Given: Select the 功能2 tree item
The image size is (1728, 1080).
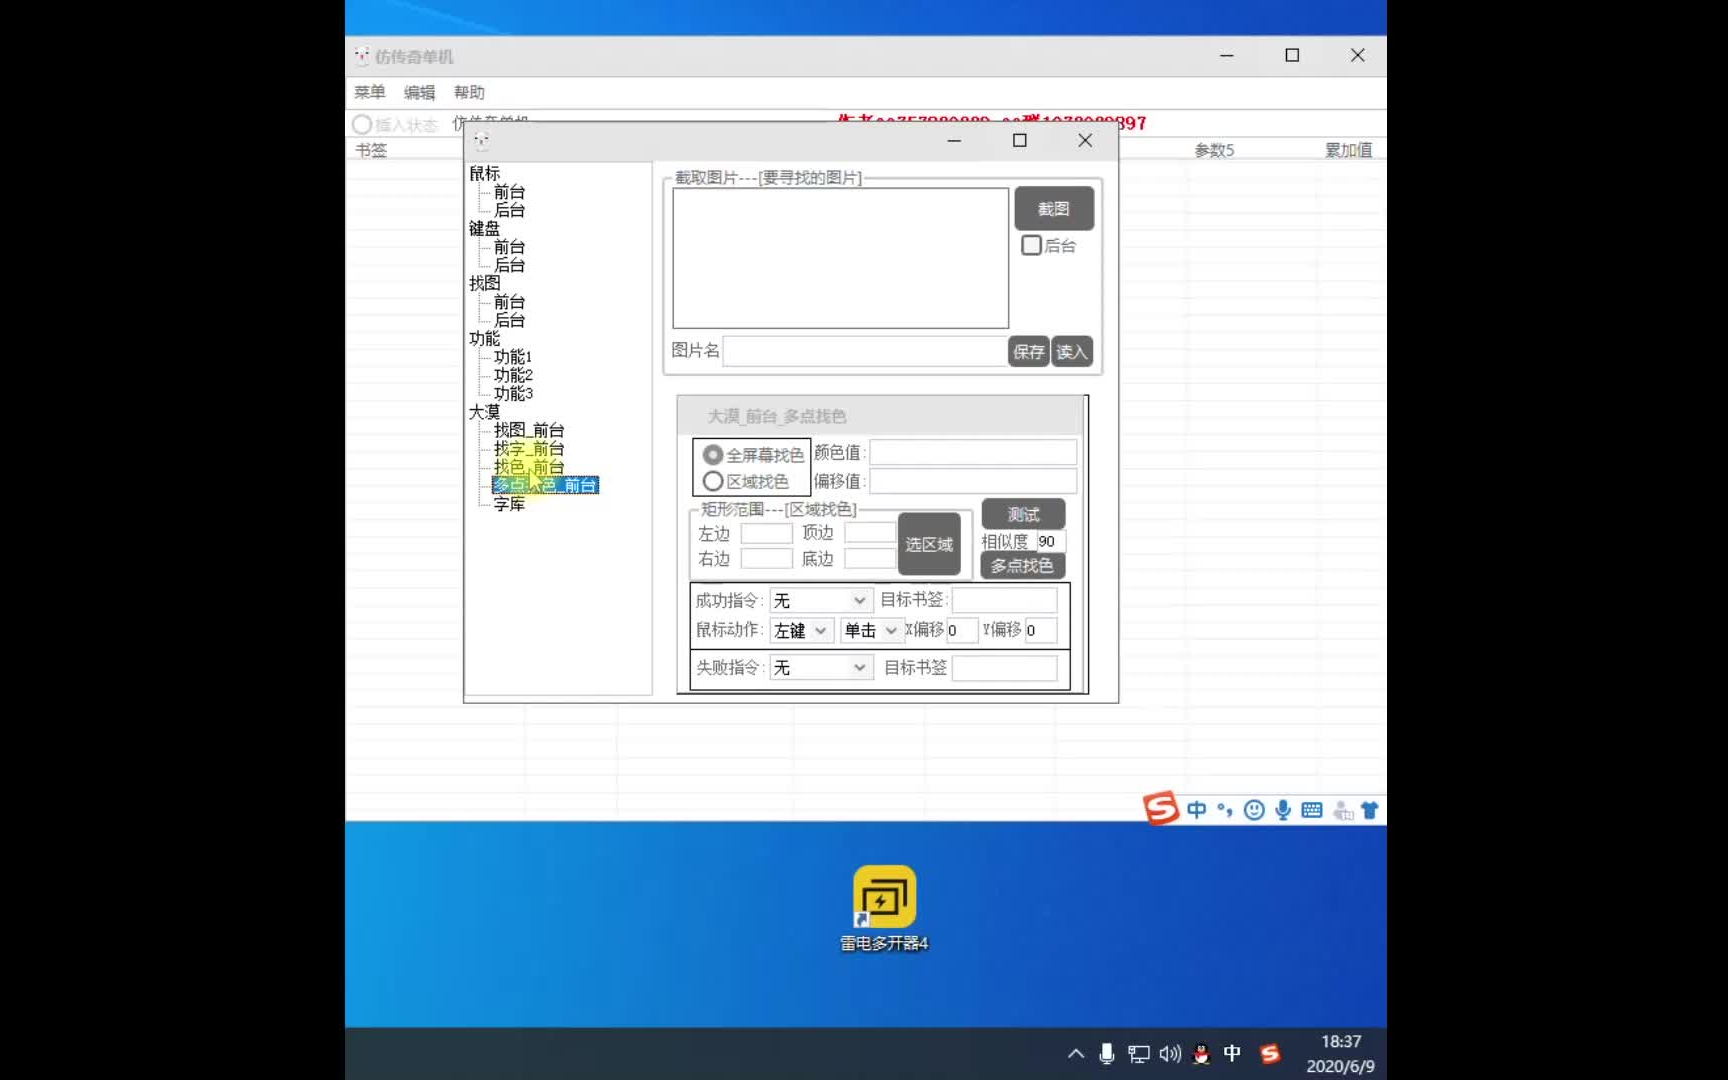Looking at the screenshot, I should 513,375.
